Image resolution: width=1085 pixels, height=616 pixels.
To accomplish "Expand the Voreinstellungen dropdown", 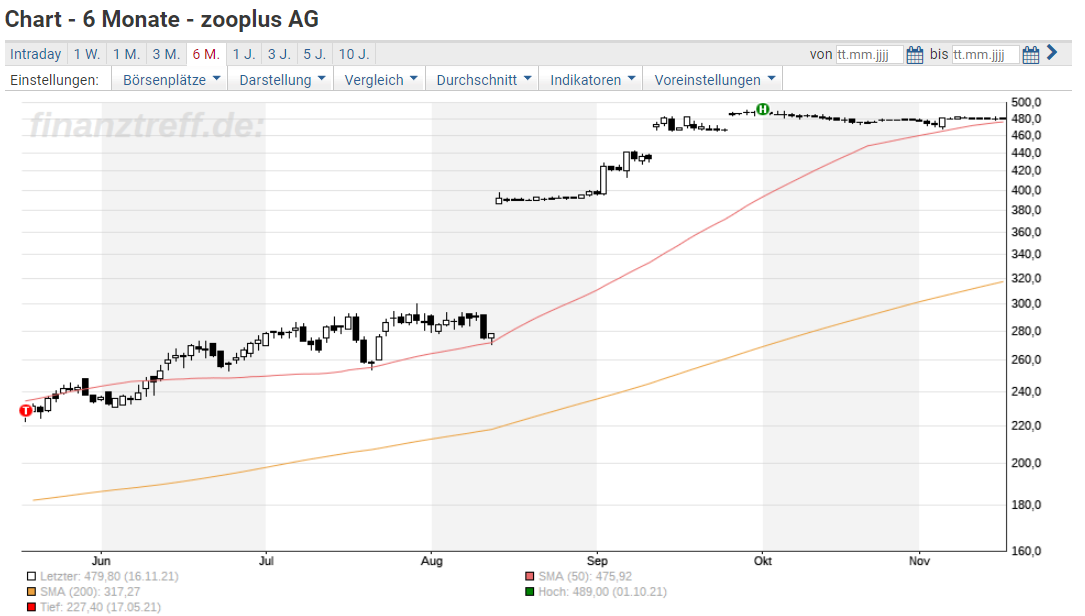I will (x=713, y=80).
